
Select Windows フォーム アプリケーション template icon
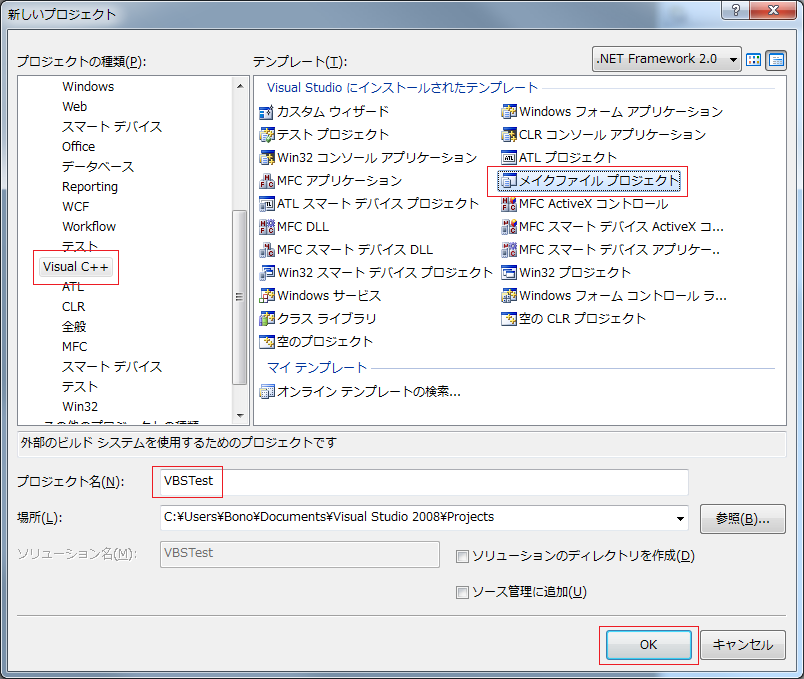[509, 112]
